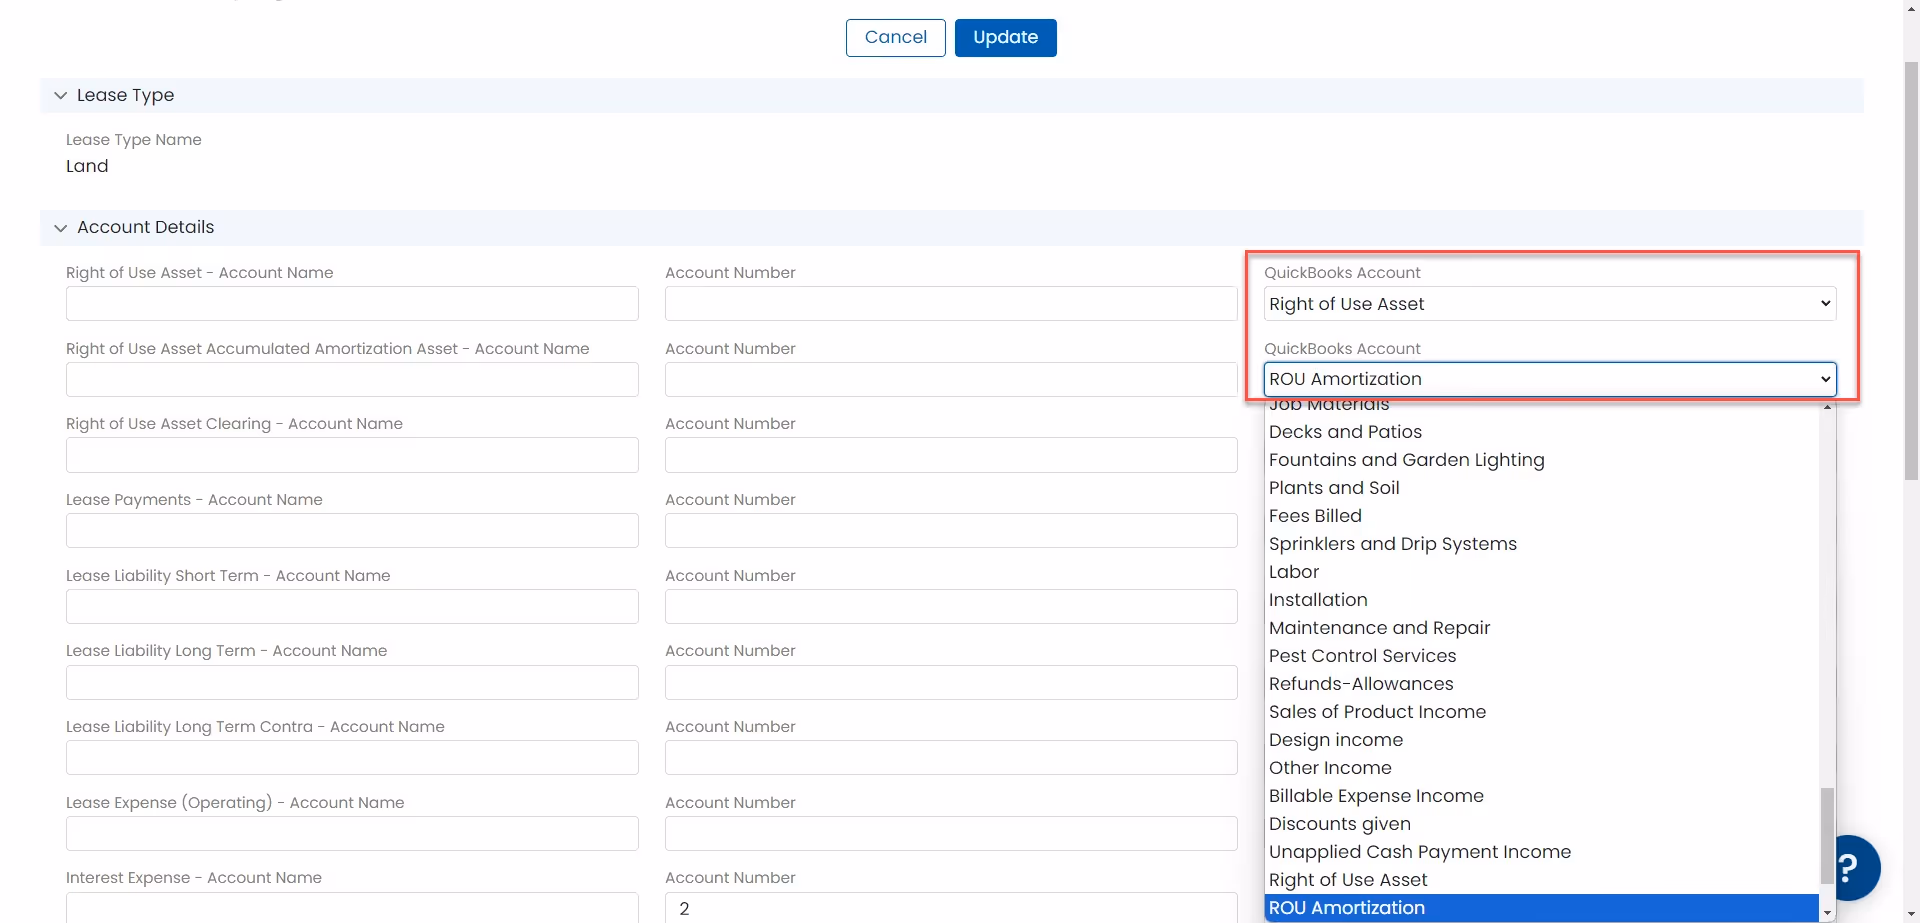Pick Refunds-Allowances in the dropdown list
Screen dimensions: 1920x923
(1541, 684)
